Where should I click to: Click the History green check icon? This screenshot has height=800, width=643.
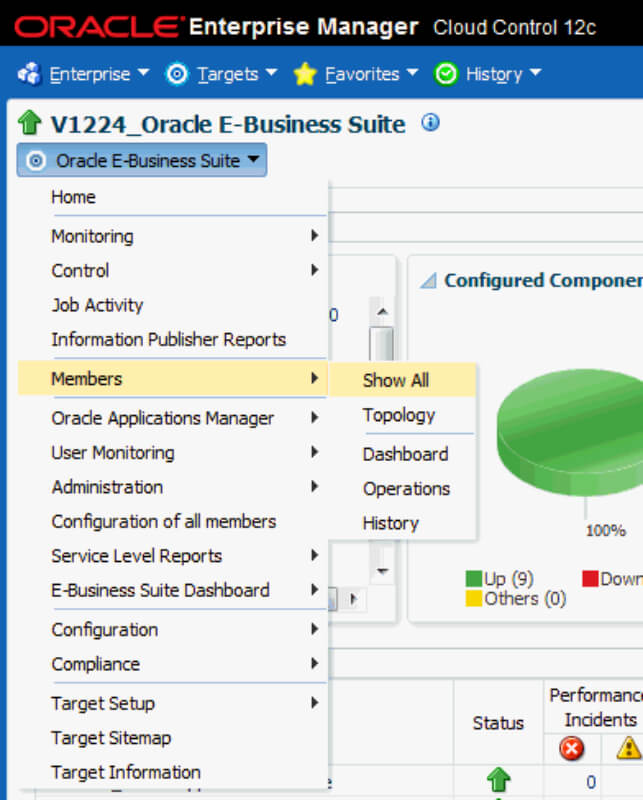(446, 74)
